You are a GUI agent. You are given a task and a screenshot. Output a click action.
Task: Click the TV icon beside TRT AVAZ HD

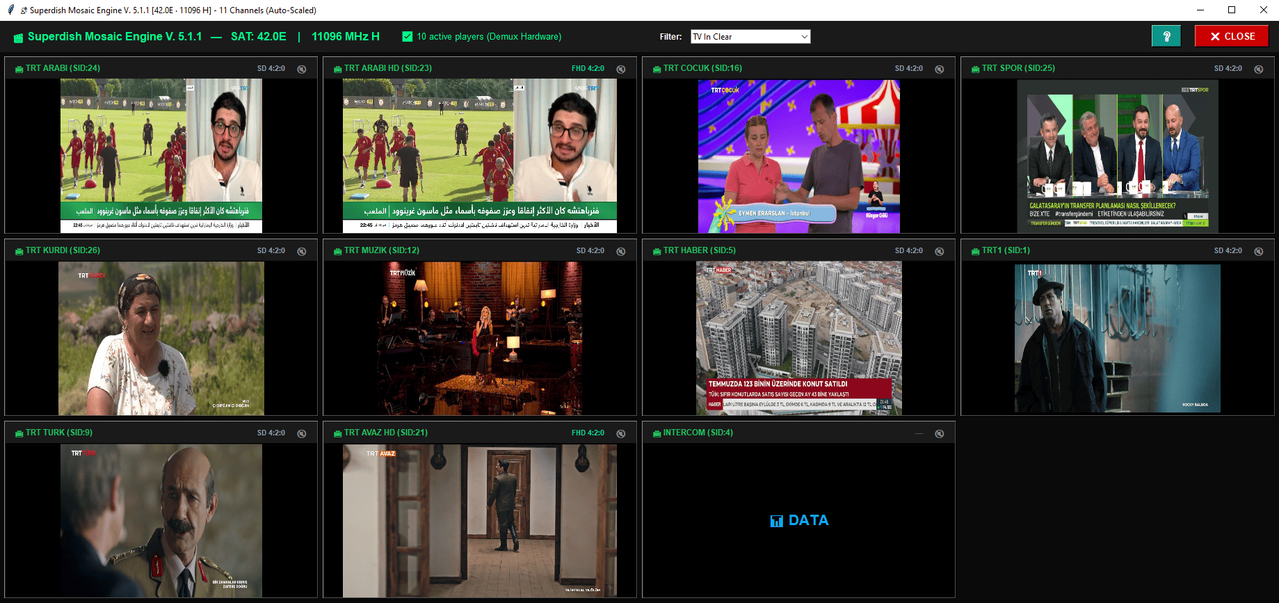(x=336, y=433)
